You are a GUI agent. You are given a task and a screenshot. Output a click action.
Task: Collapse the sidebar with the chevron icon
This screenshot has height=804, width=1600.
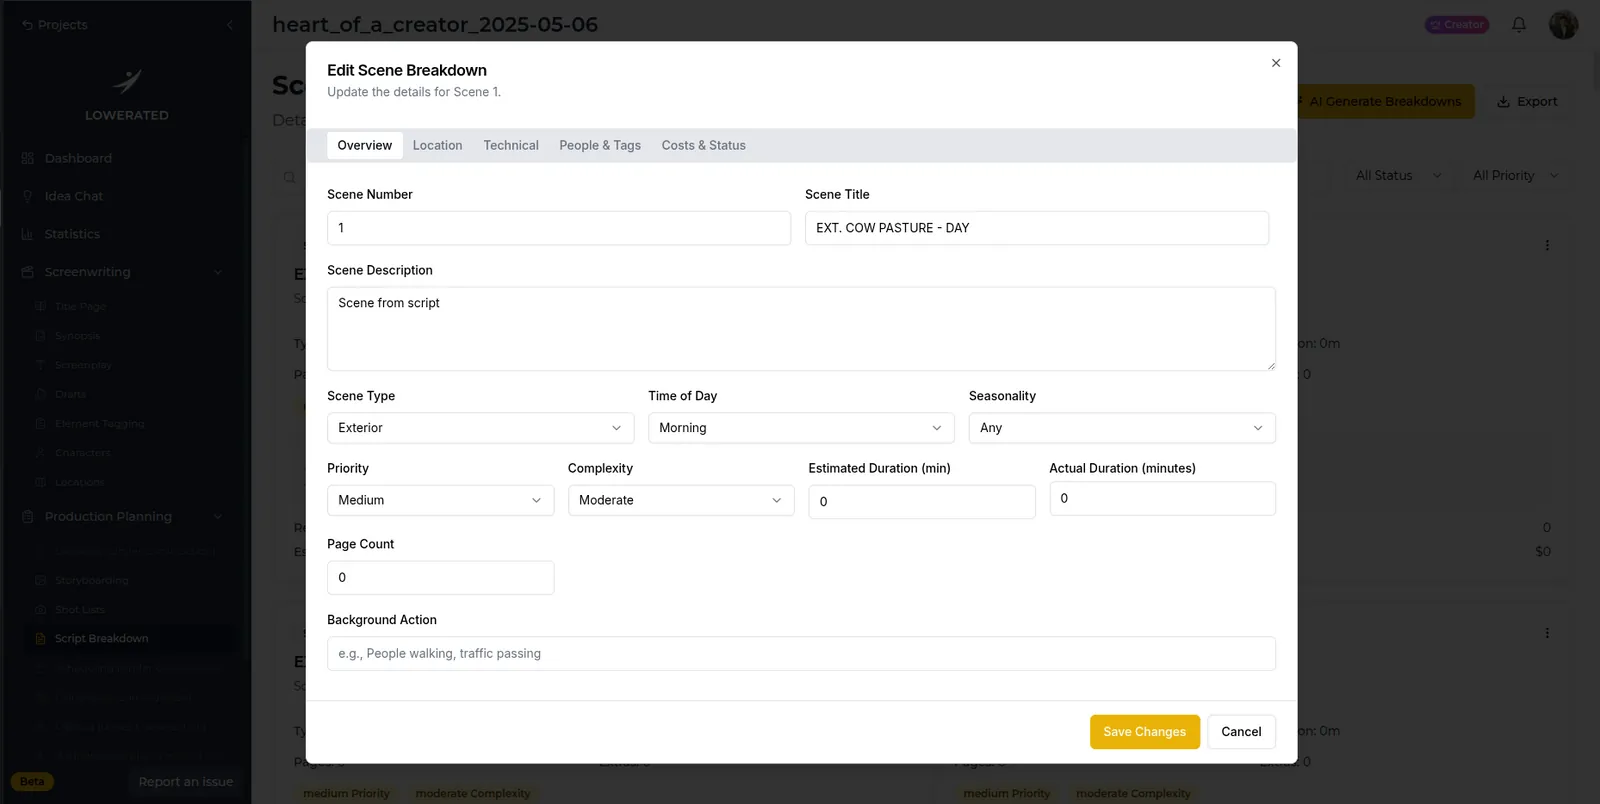[x=230, y=25]
